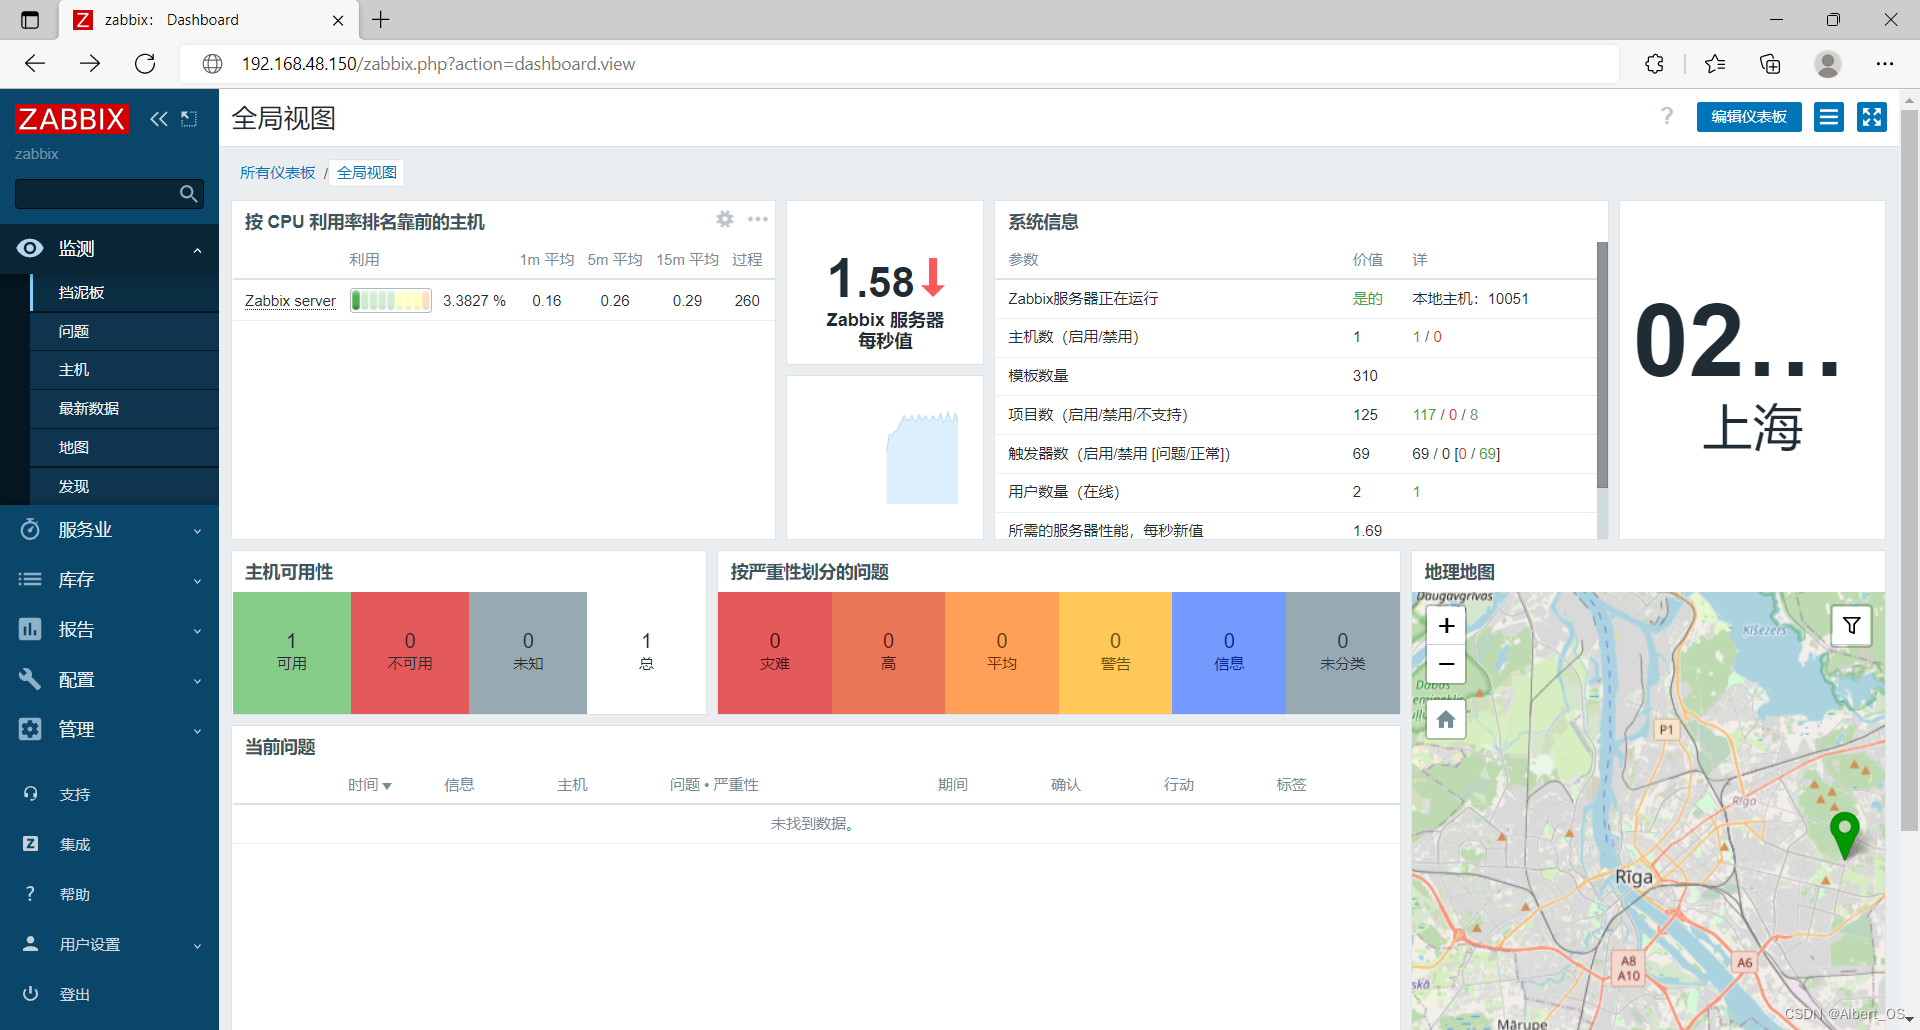Click the dashboard help question mark icon

(1667, 116)
